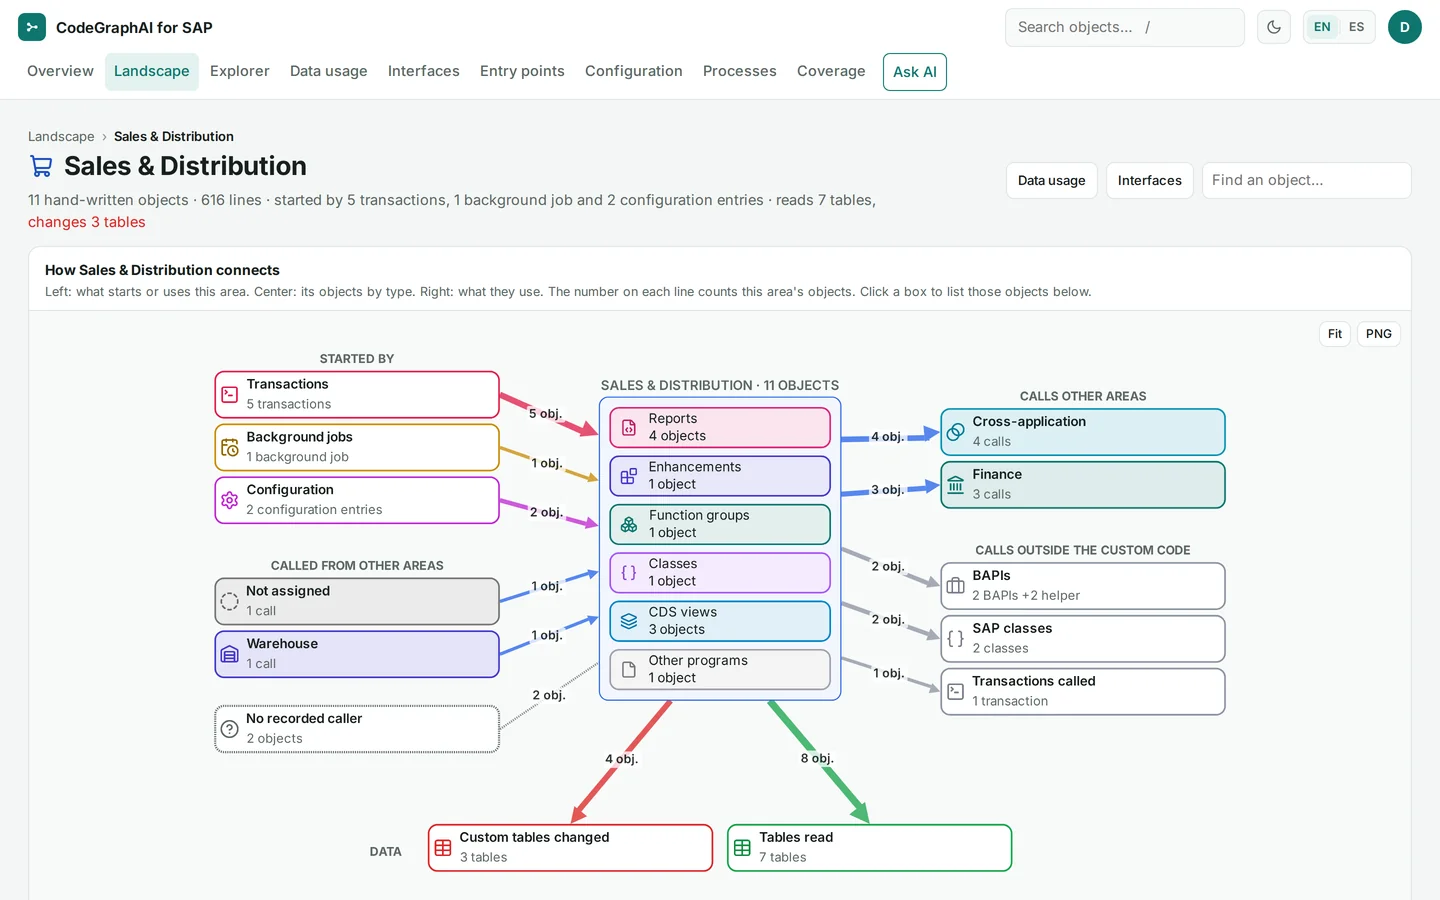
Task: Click the Warehouse building icon
Action: [x=229, y=654]
